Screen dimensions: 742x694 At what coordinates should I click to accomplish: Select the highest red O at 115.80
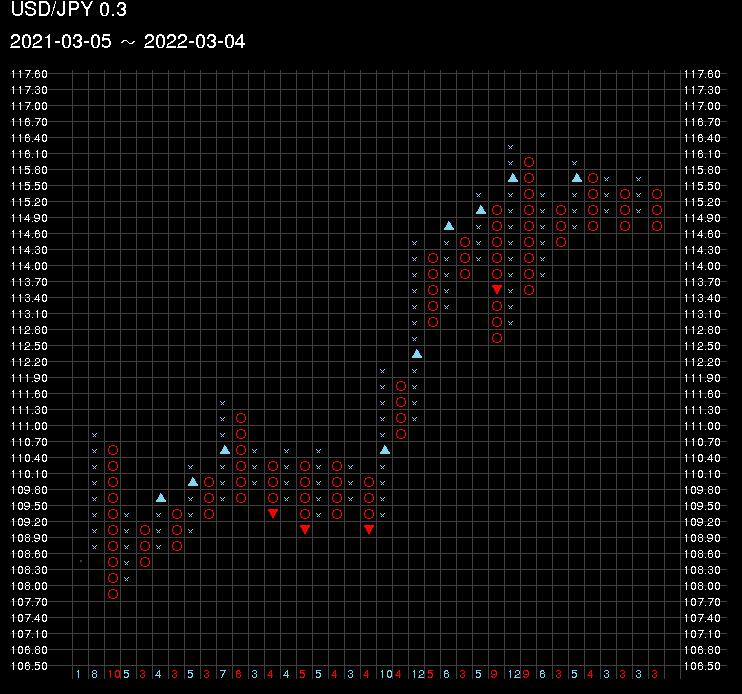tap(529, 161)
